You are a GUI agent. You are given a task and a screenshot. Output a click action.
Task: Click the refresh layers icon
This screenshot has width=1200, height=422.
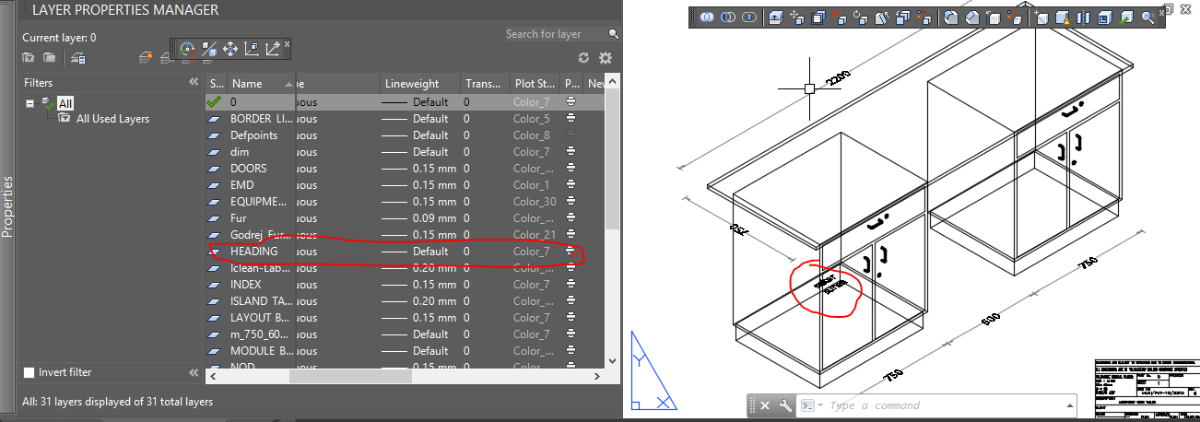(584, 59)
